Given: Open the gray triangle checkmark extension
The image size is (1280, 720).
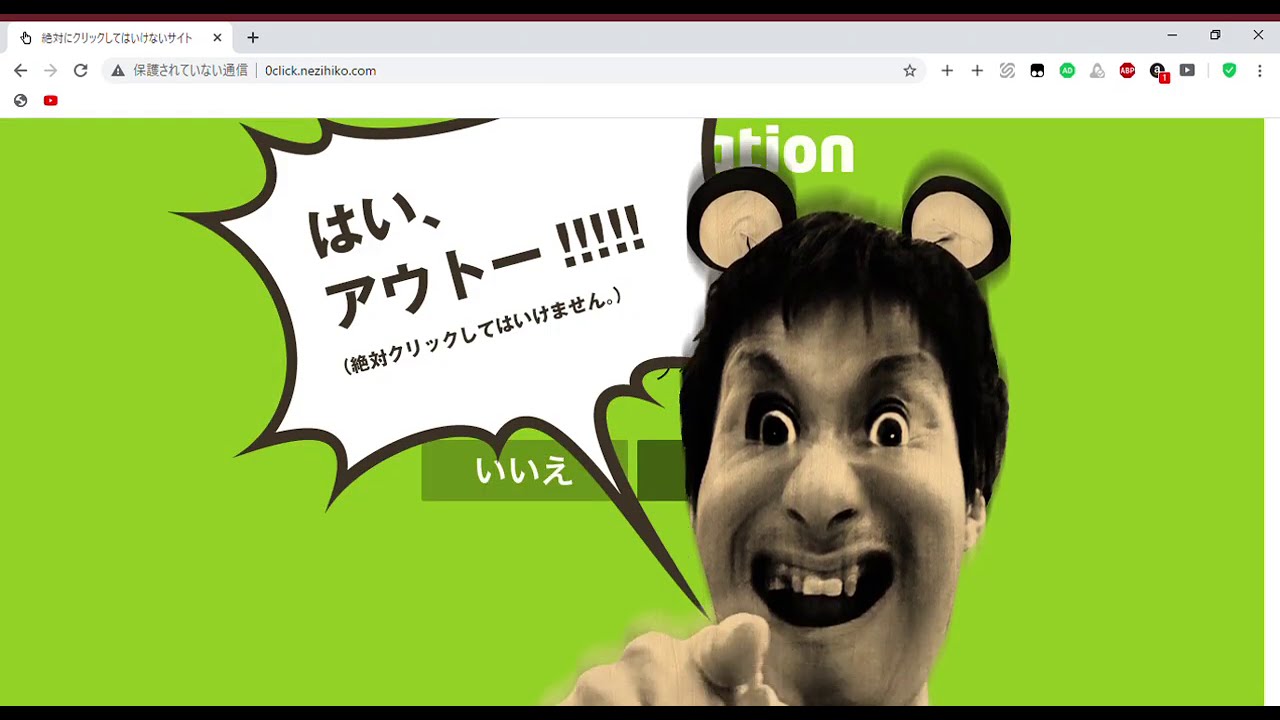Looking at the screenshot, I should coord(1097,71).
